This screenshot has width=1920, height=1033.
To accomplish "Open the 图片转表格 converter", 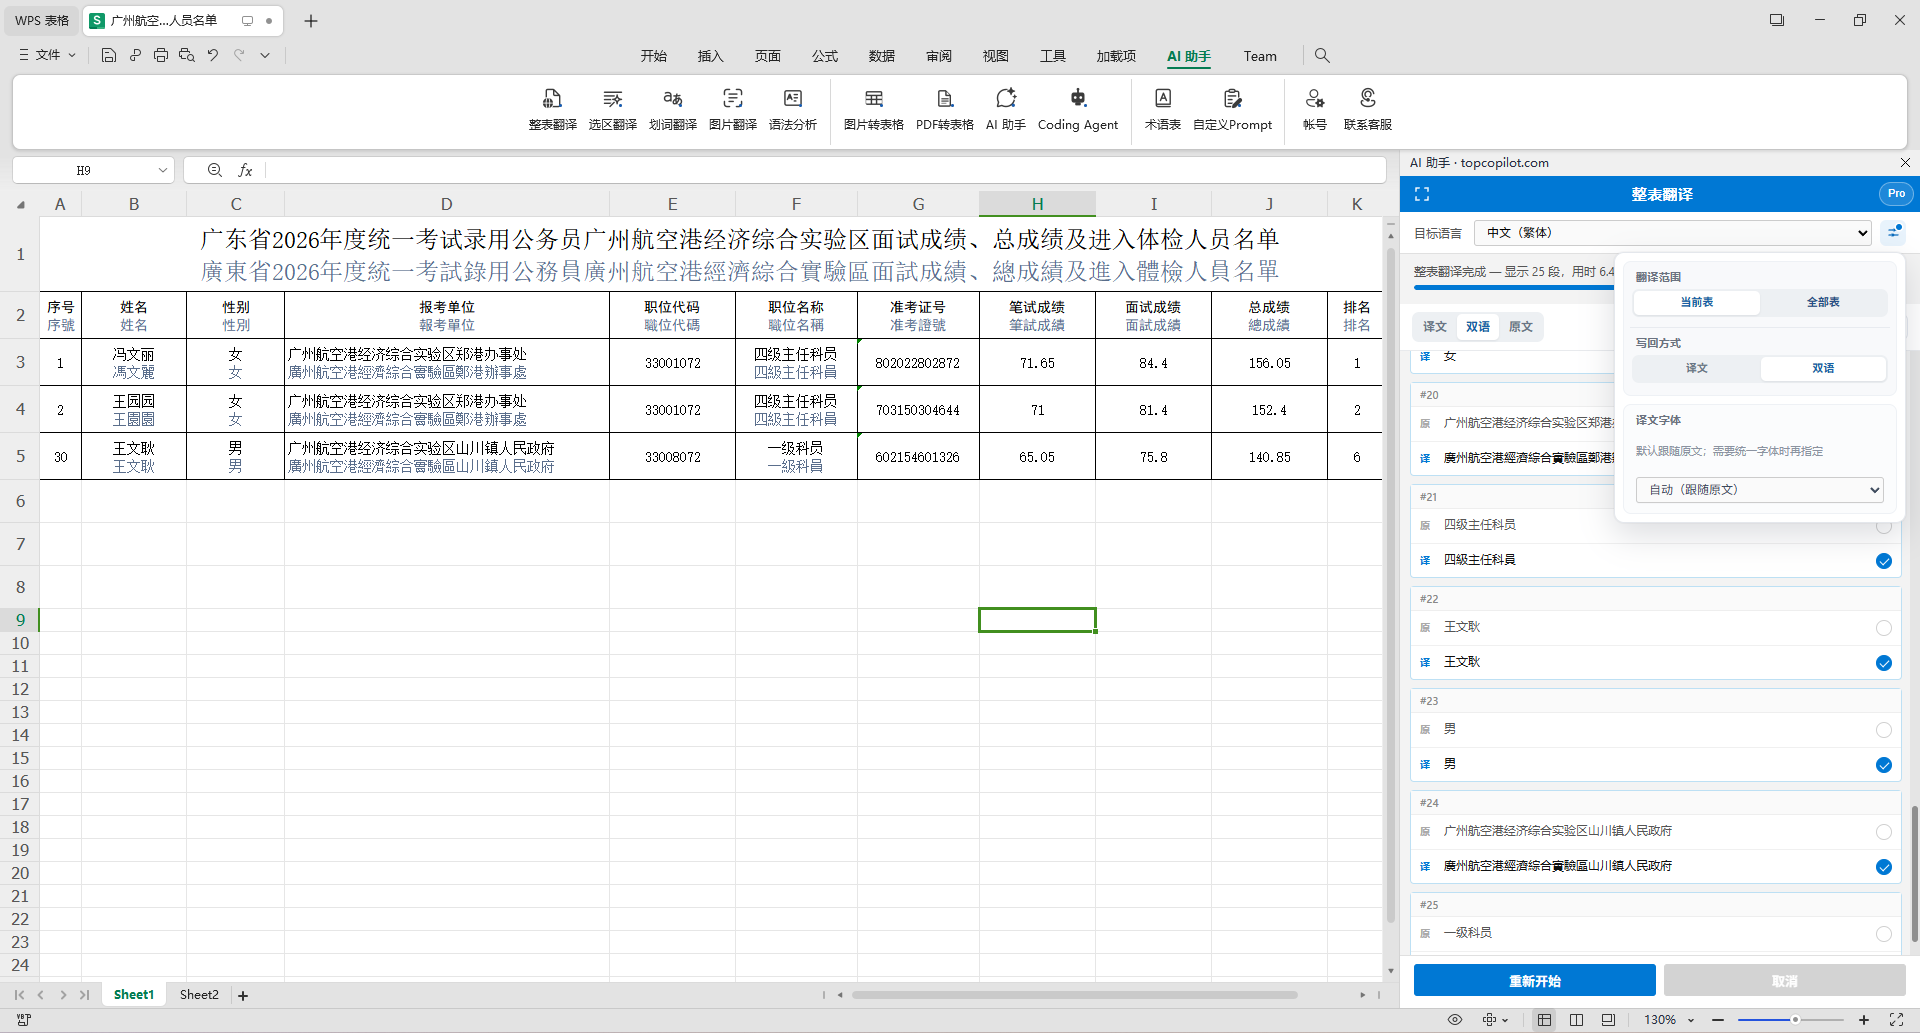I will (873, 109).
